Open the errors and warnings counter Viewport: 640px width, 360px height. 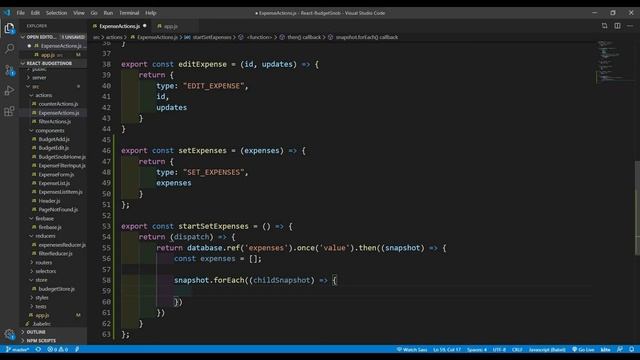coord(58,349)
